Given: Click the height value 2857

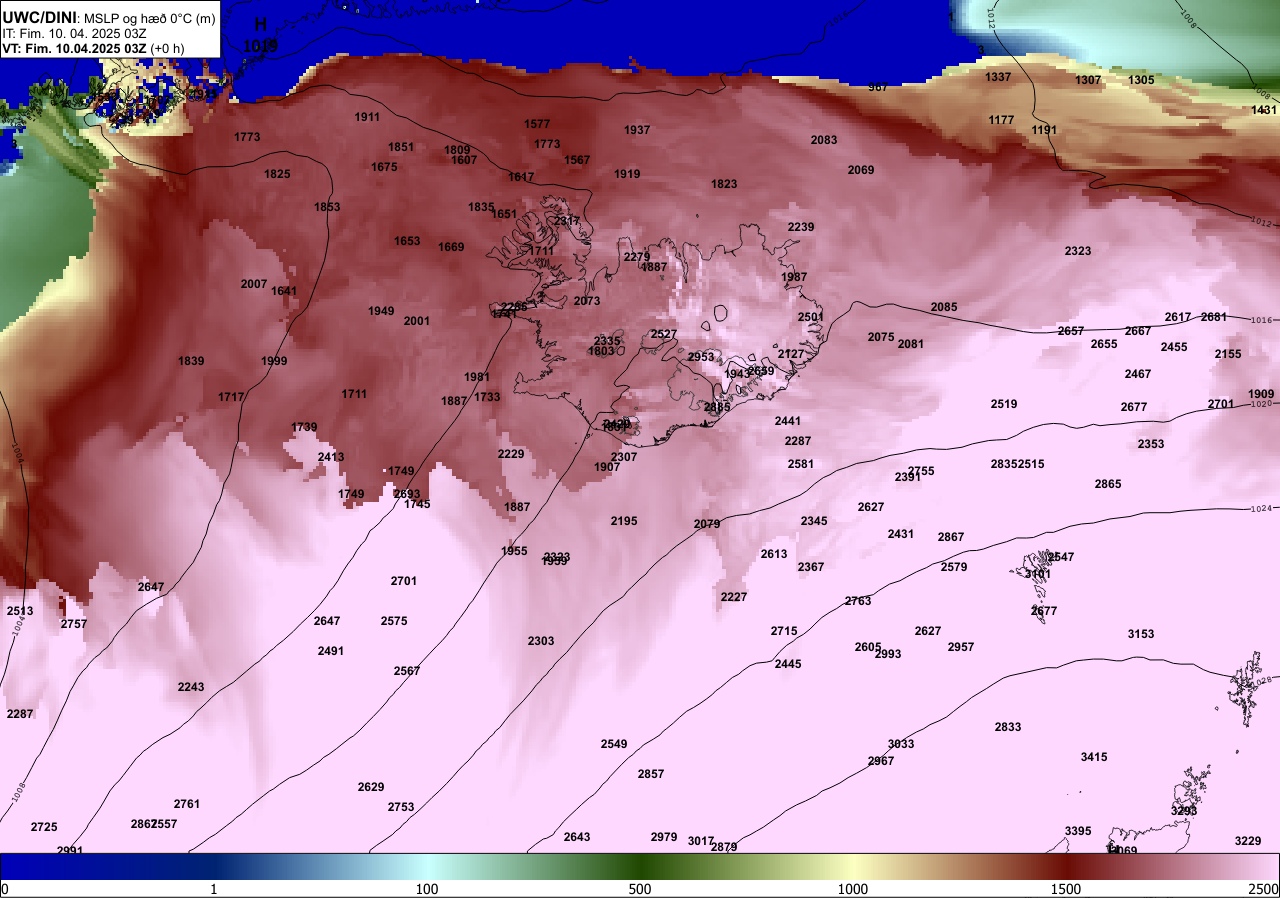Looking at the screenshot, I should [651, 774].
